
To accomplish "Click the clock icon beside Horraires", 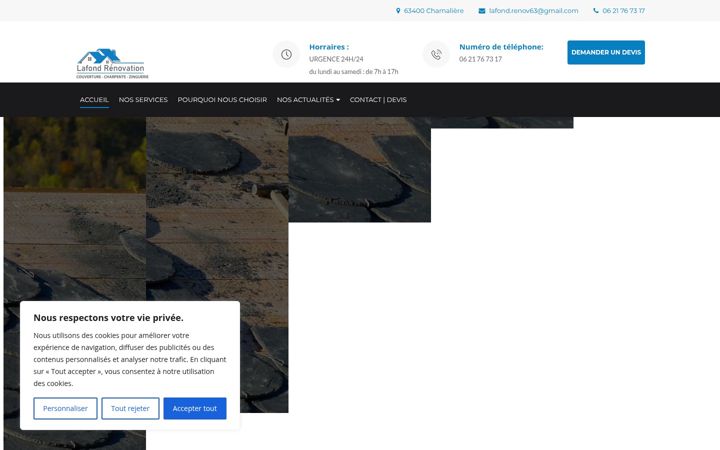I will 286,55.
